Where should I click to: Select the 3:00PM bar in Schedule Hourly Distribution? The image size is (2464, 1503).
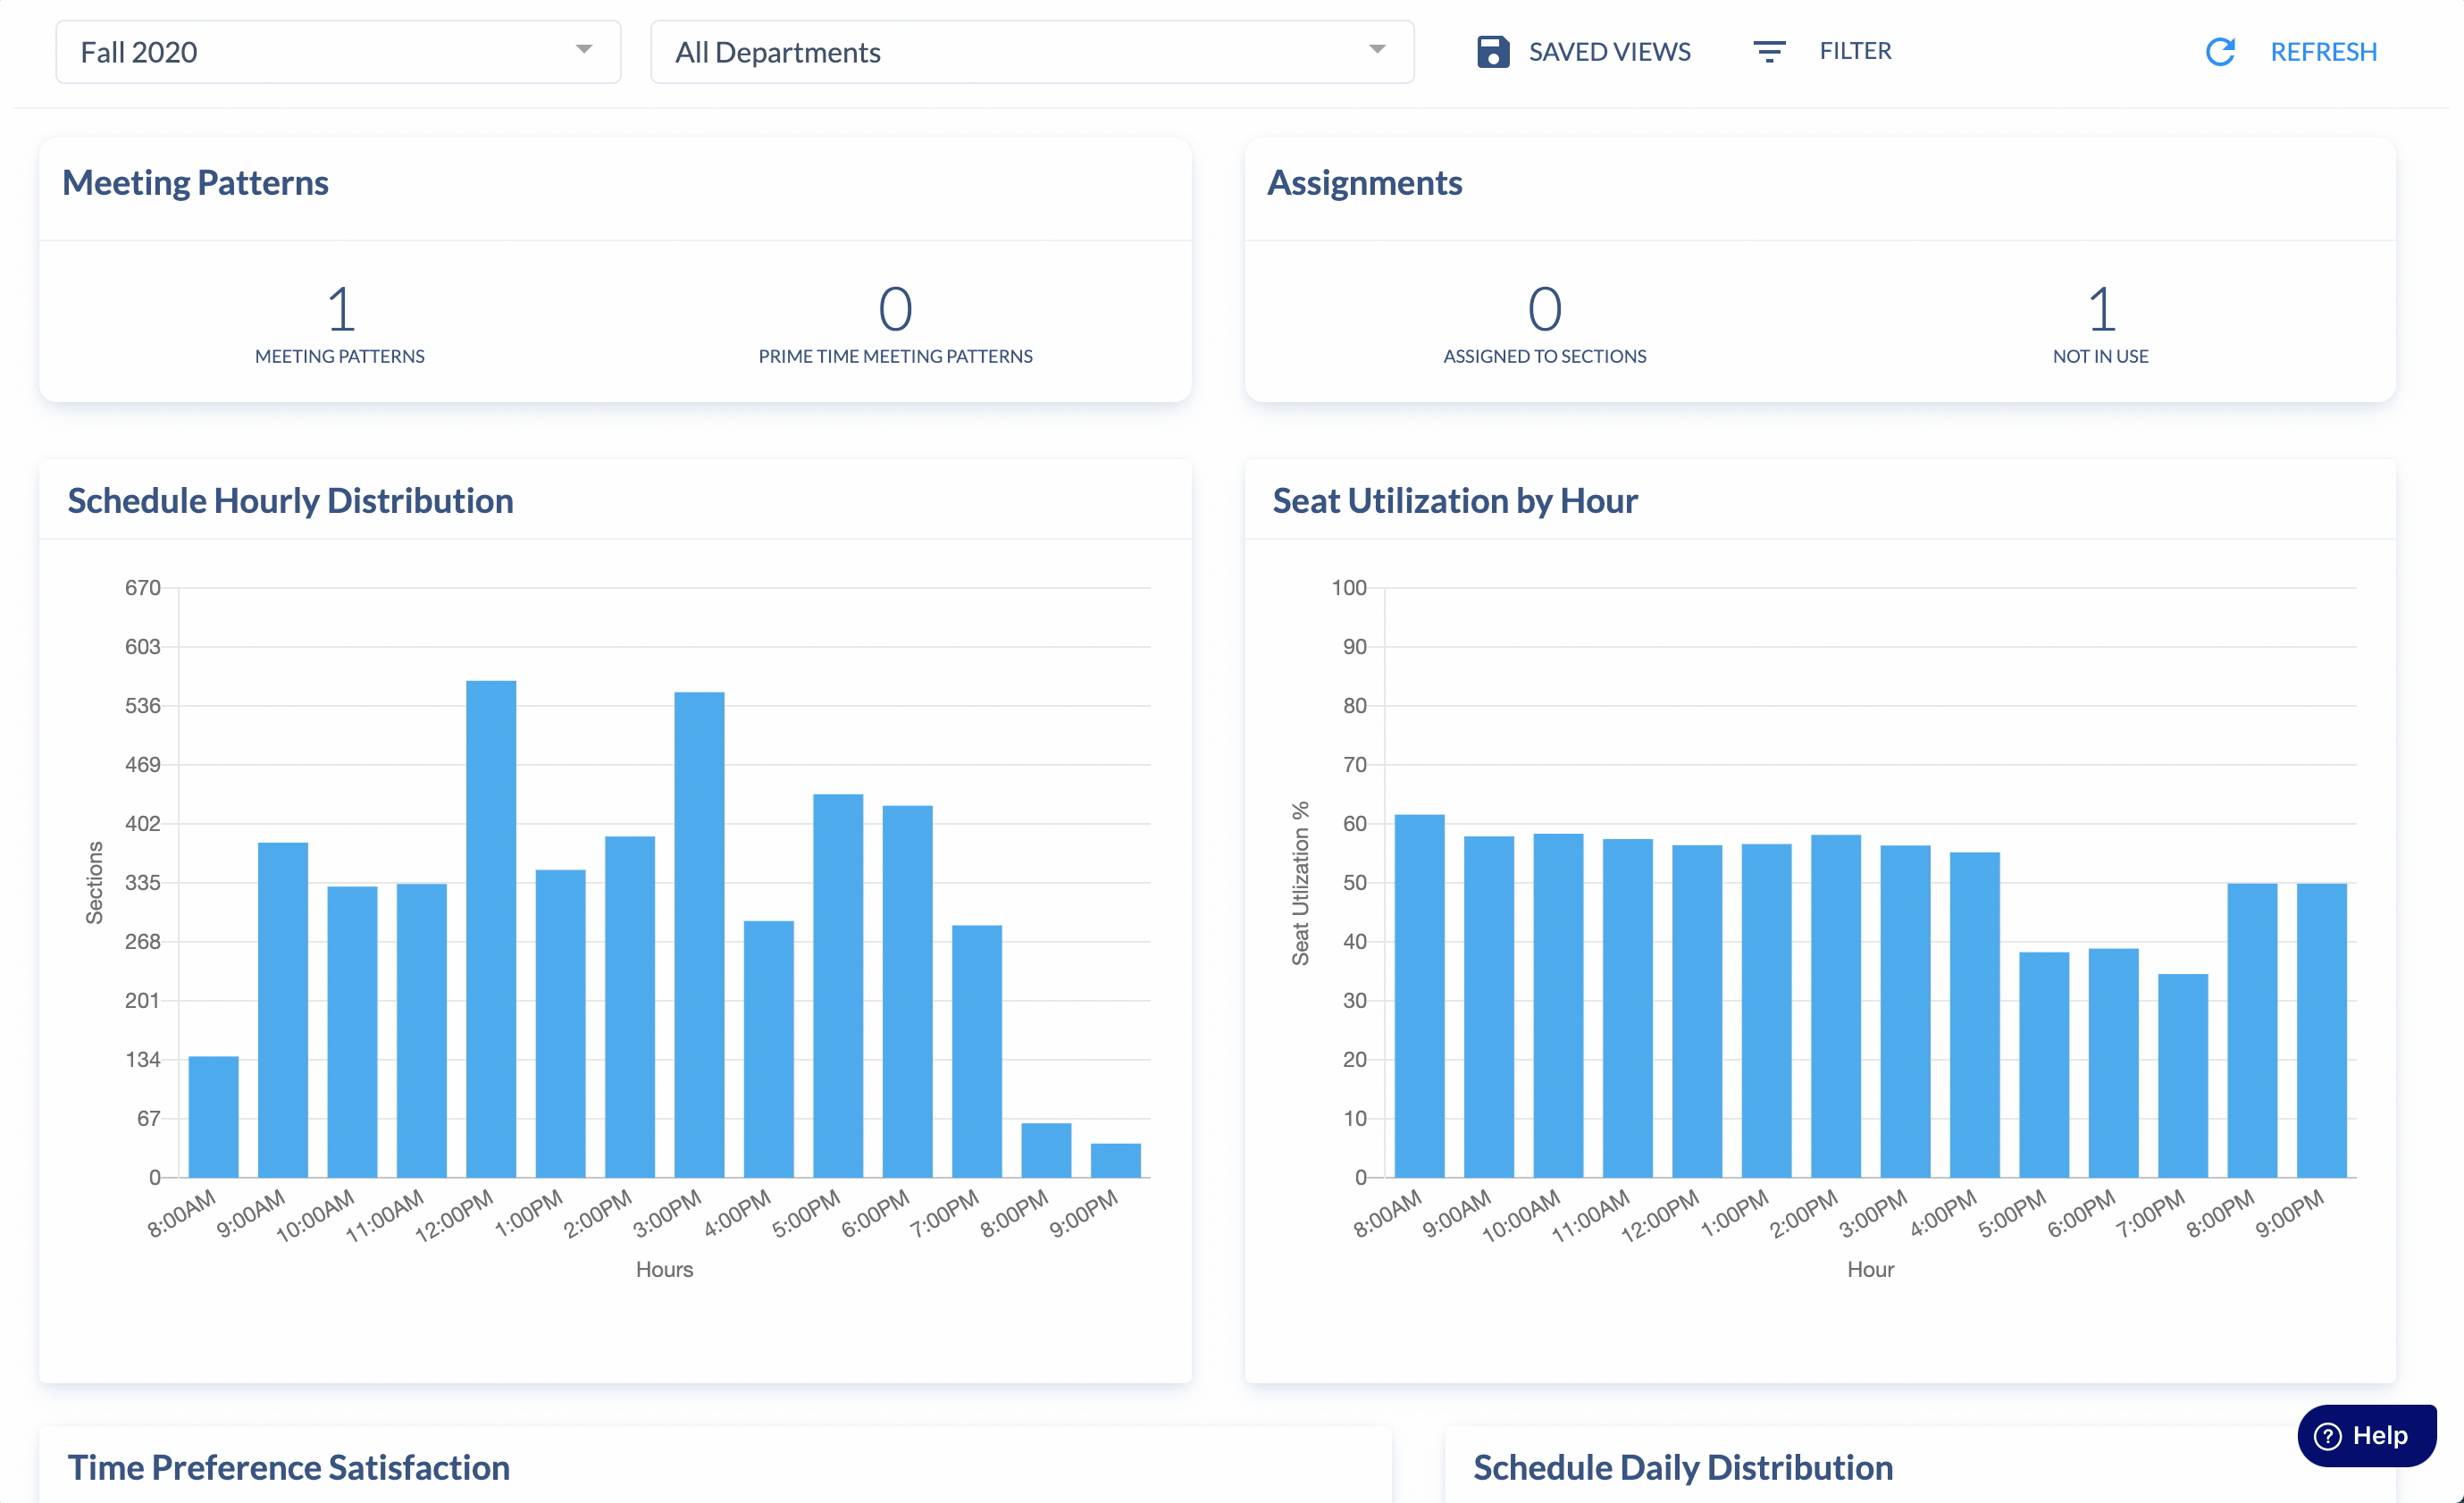coord(699,934)
